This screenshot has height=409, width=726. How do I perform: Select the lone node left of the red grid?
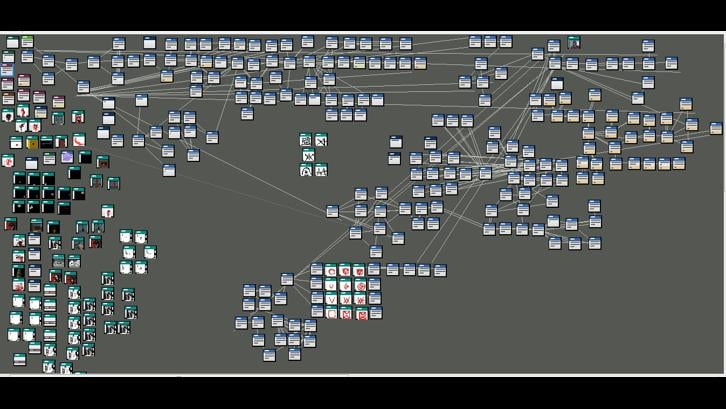(x=287, y=279)
